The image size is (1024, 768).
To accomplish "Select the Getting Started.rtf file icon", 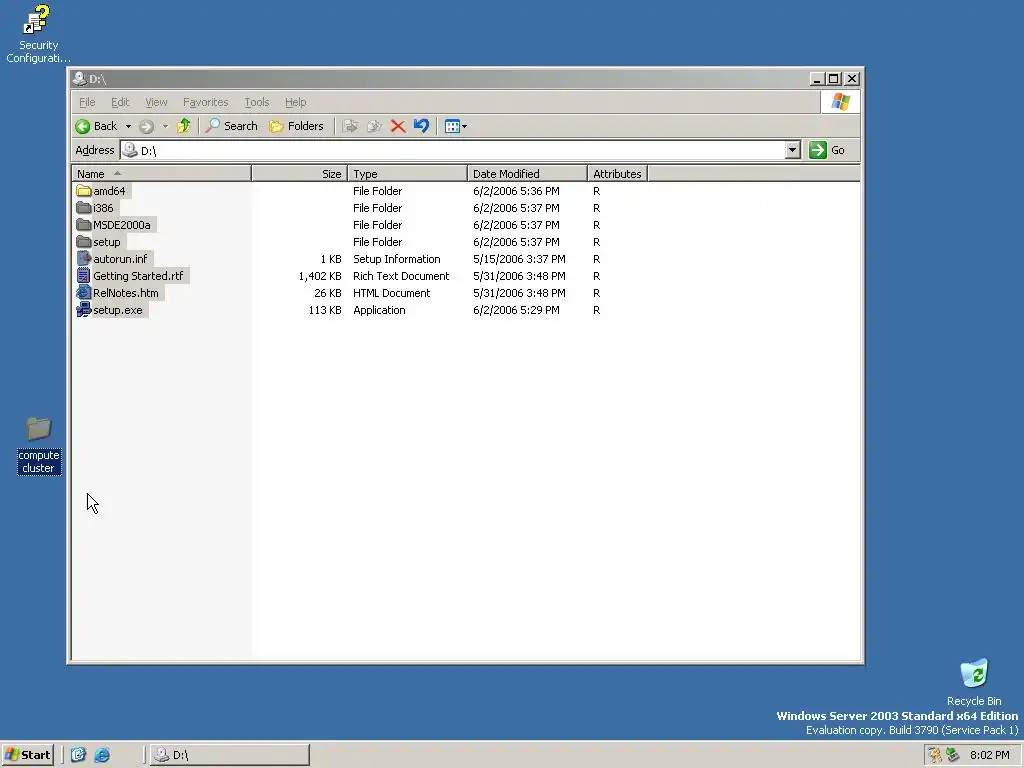I will pyautogui.click(x=84, y=276).
